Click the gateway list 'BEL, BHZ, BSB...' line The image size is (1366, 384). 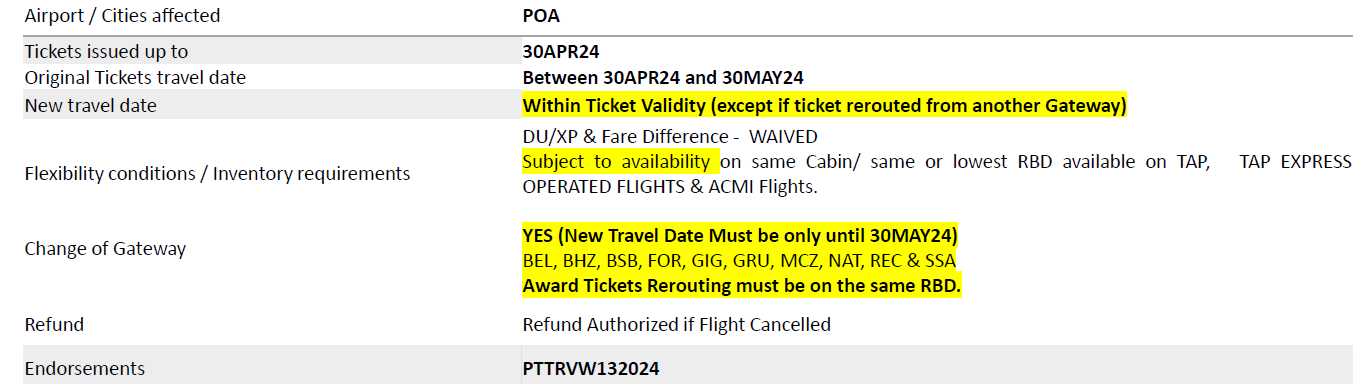739,261
